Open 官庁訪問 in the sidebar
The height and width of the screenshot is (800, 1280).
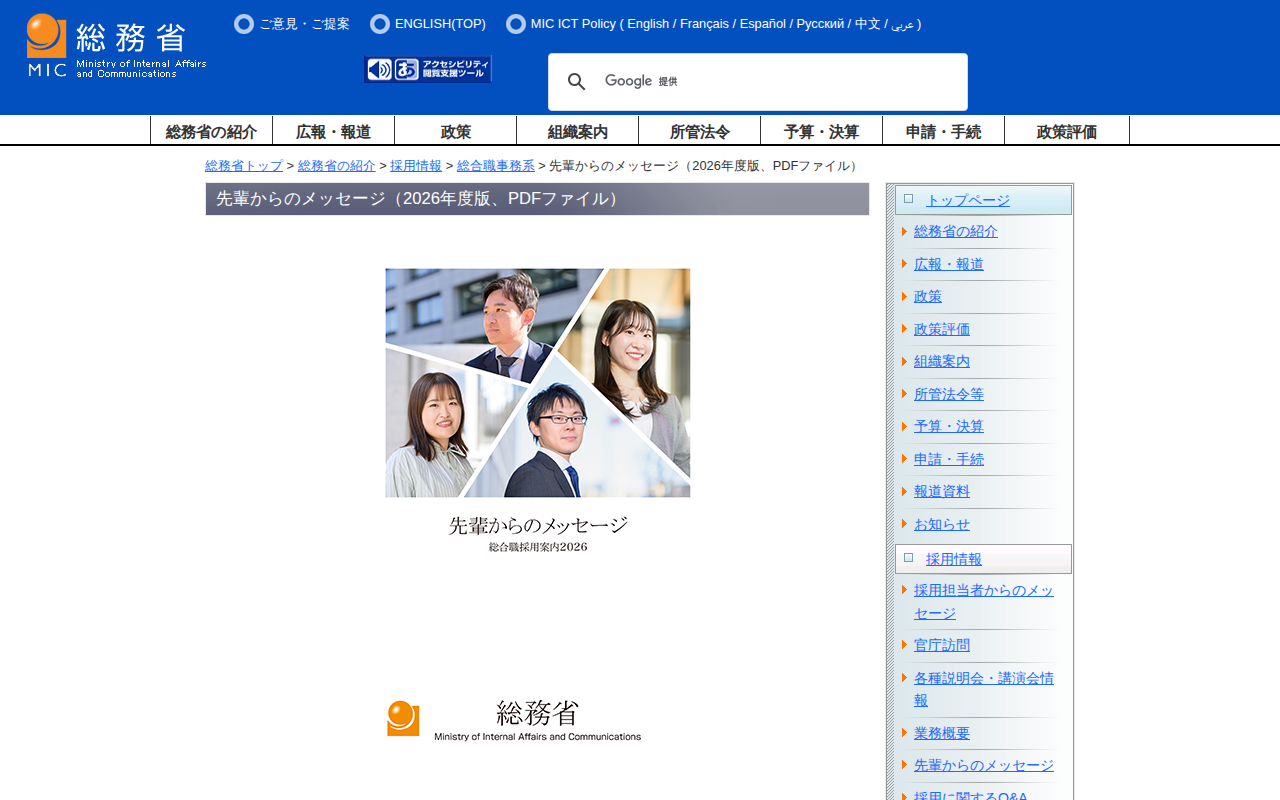(x=941, y=646)
